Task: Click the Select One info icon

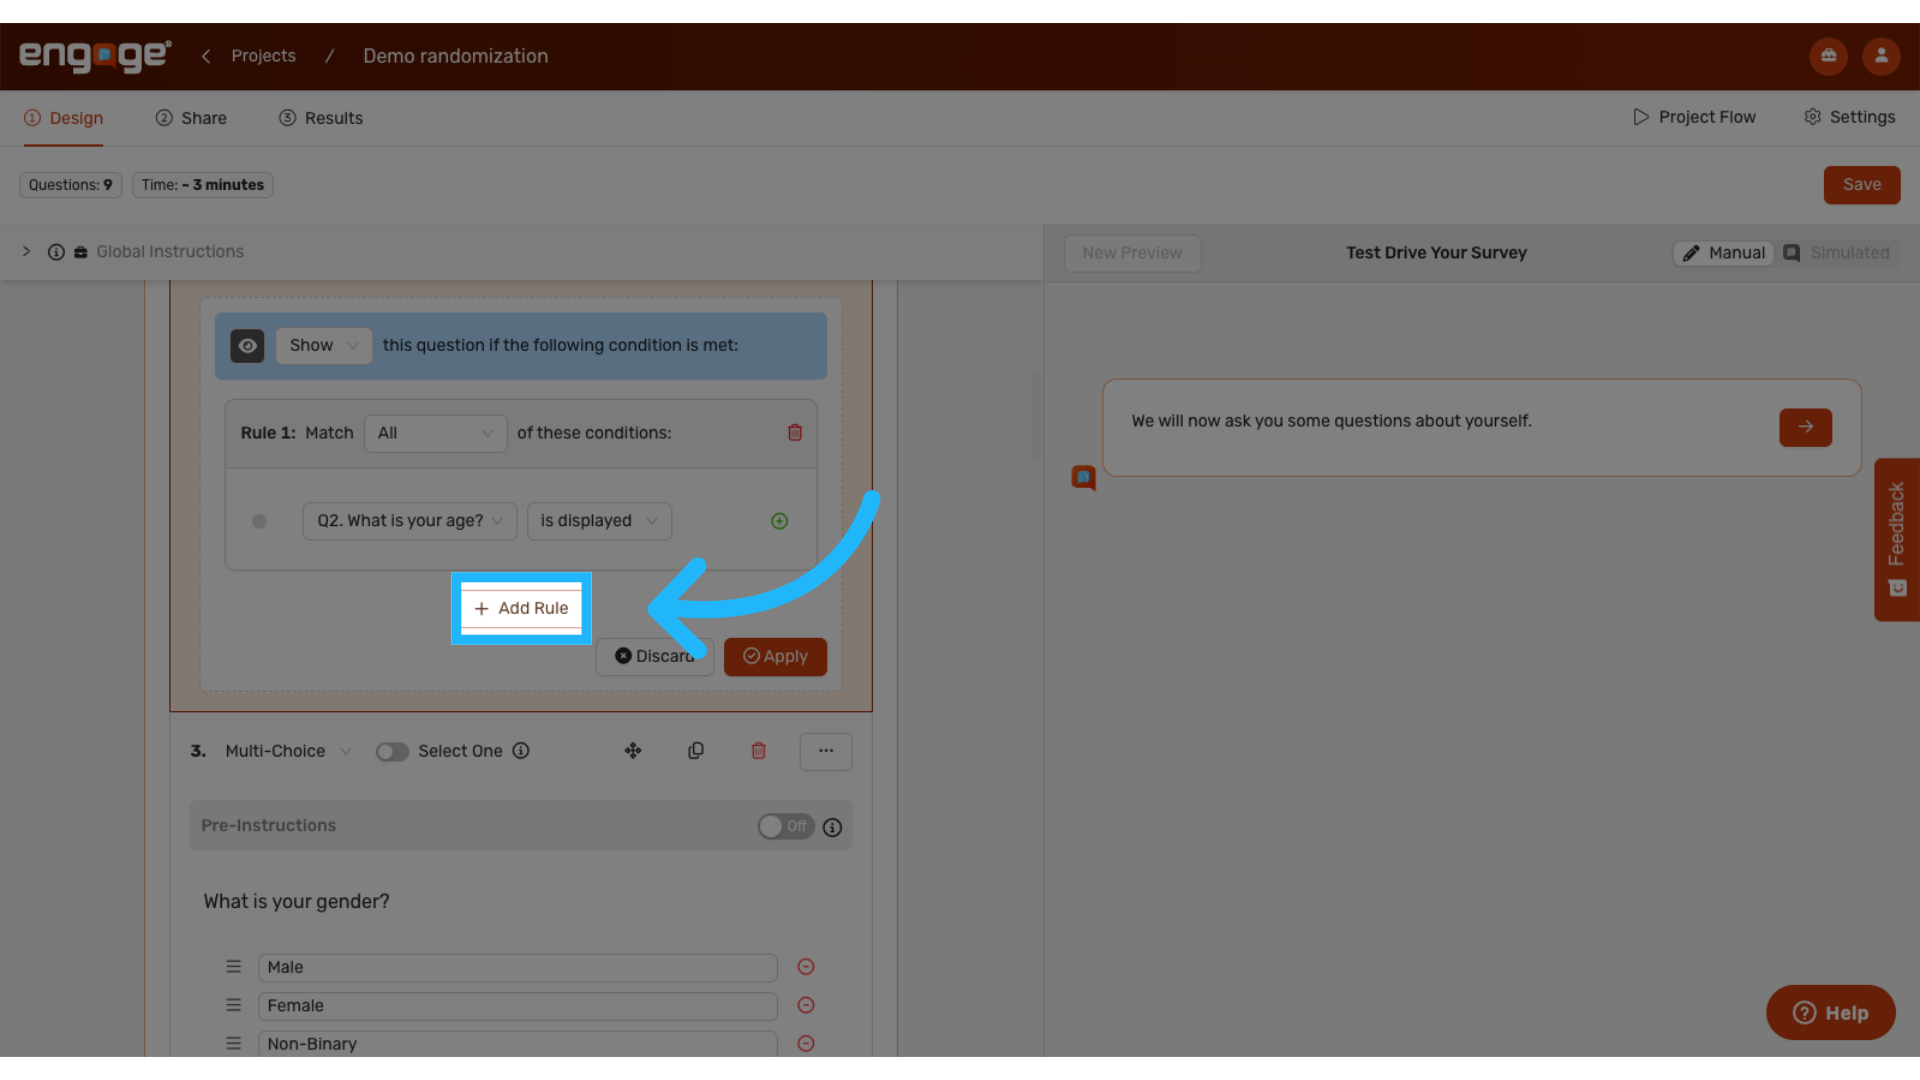Action: pyautogui.click(x=521, y=751)
